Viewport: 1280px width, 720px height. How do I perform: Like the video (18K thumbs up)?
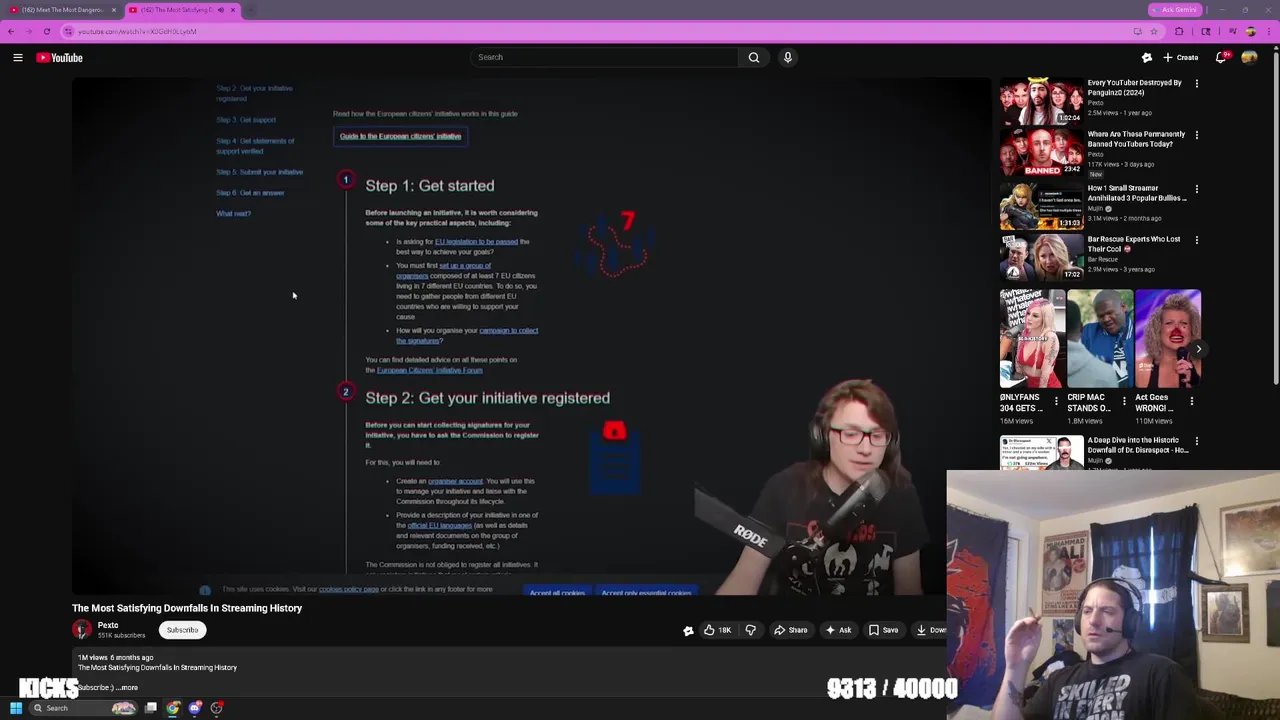coord(717,630)
